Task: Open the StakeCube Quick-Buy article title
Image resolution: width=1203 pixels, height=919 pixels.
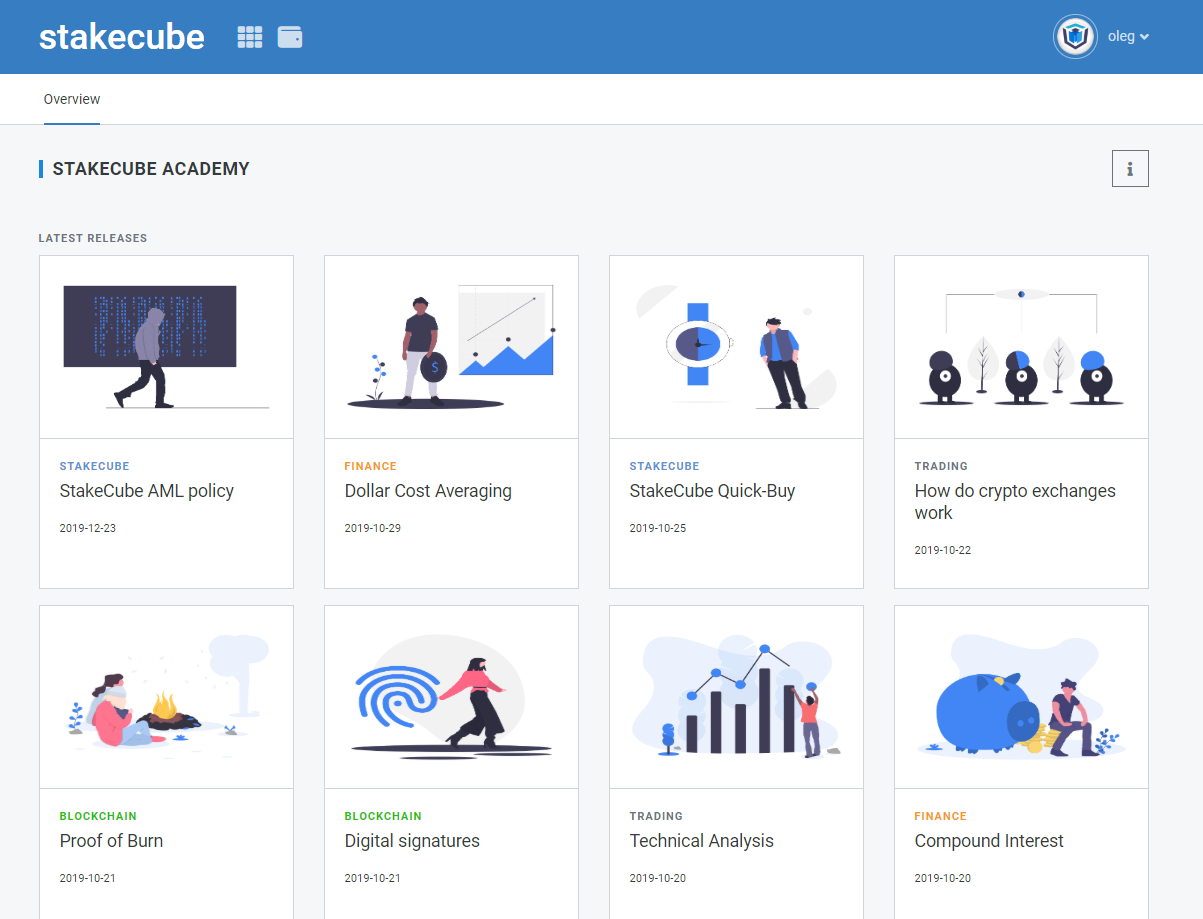Action: tap(713, 491)
